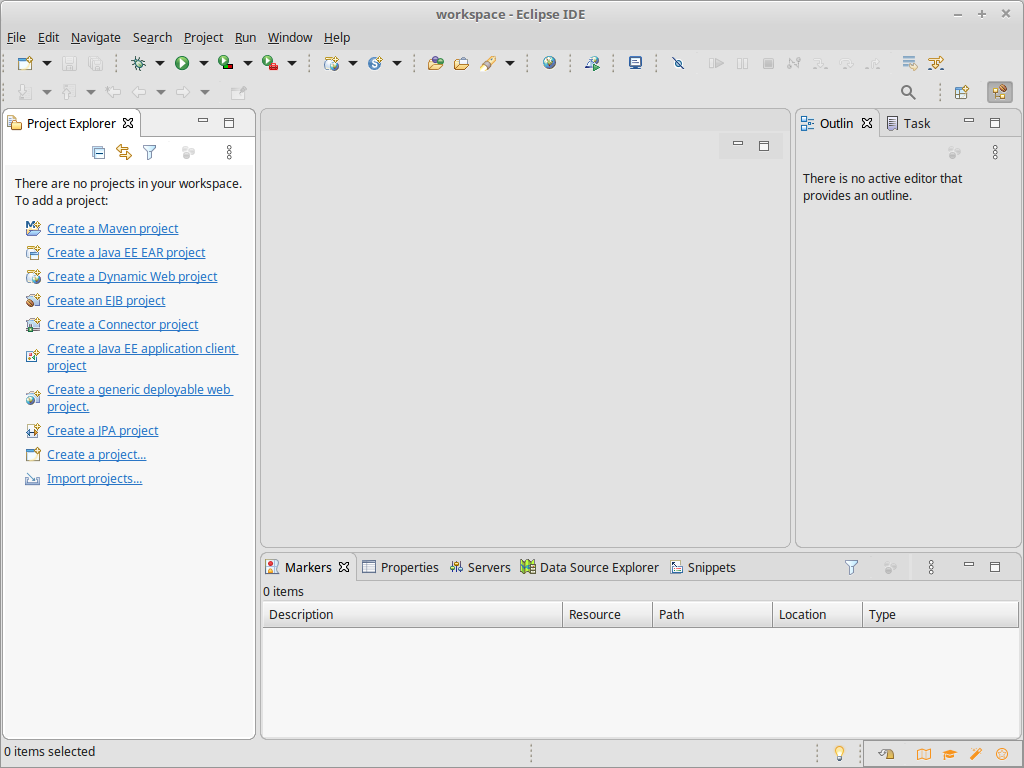This screenshot has width=1024, height=768.
Task: Open the Skip All Breakpoints toggle icon
Action: (x=678, y=62)
